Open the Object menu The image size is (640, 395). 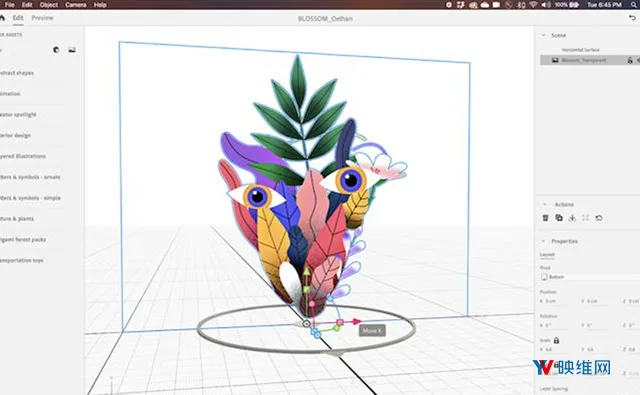(x=49, y=4)
